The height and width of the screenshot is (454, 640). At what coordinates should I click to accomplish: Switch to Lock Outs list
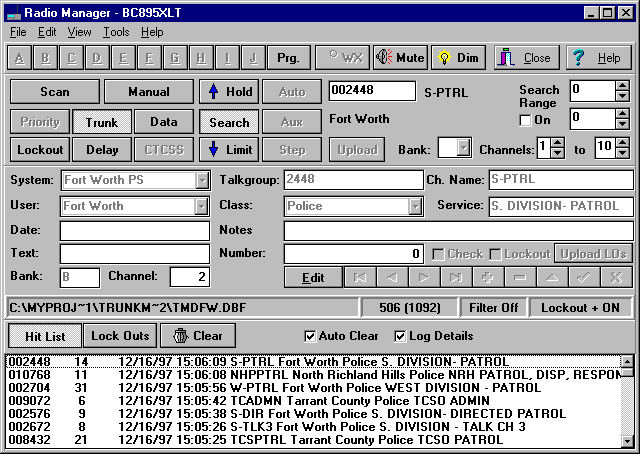pos(120,336)
